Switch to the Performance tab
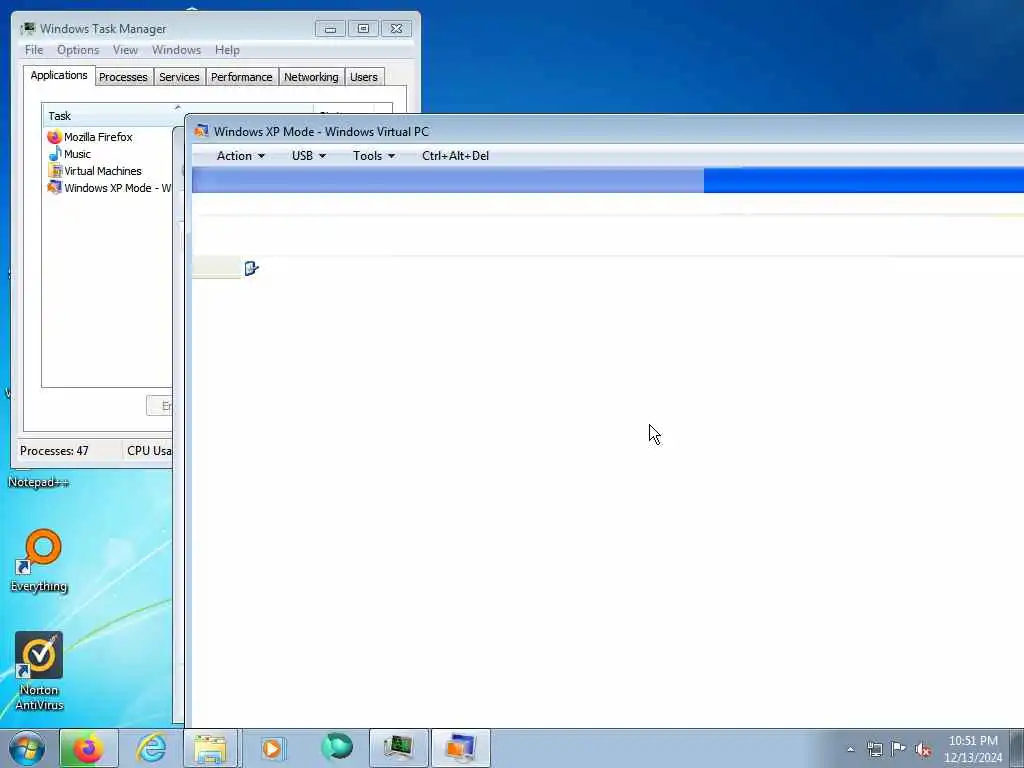 click(x=242, y=77)
